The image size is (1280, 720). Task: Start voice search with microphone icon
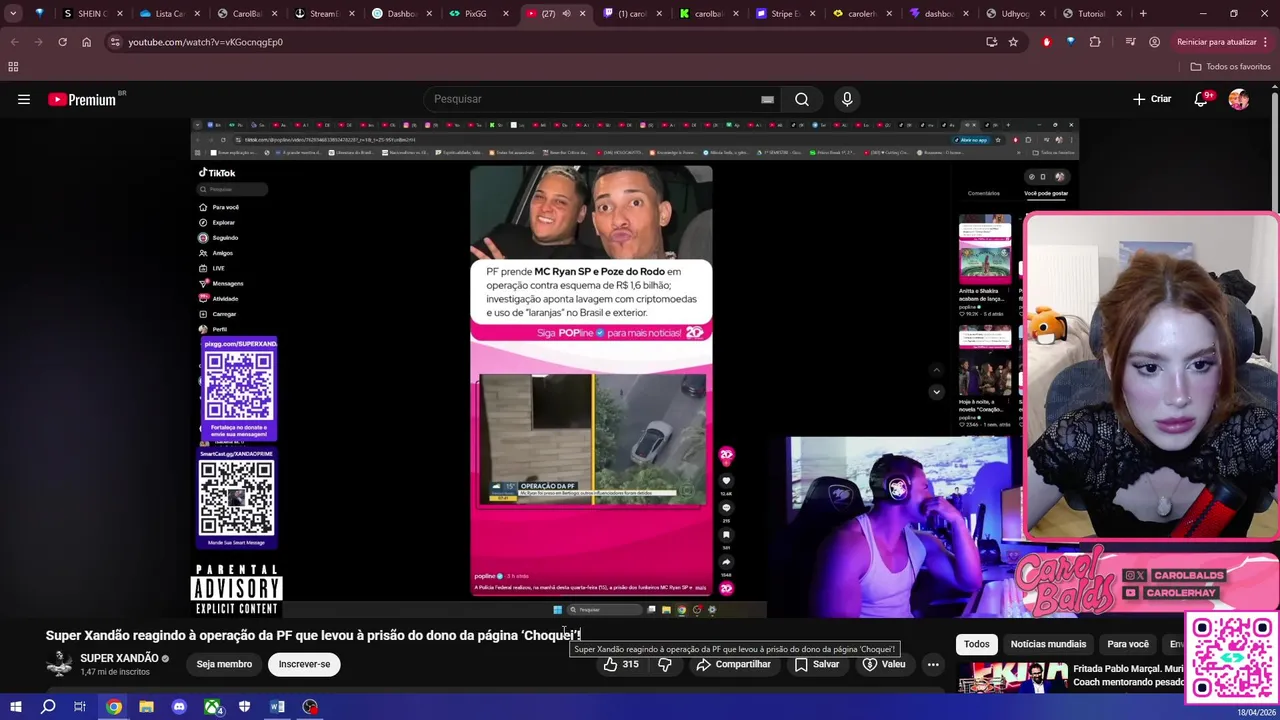coord(847,99)
